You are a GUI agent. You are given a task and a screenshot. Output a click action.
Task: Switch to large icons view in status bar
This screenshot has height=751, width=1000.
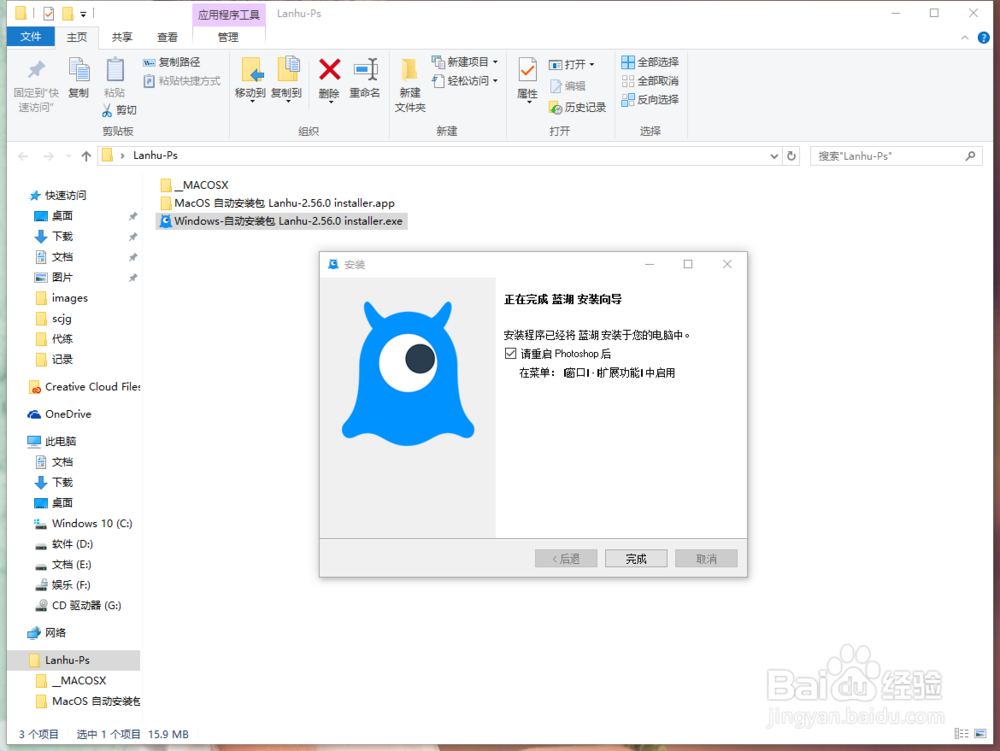click(x=980, y=734)
